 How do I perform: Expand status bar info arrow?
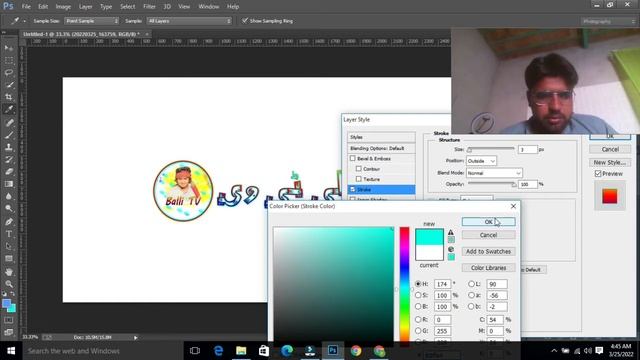136,338
